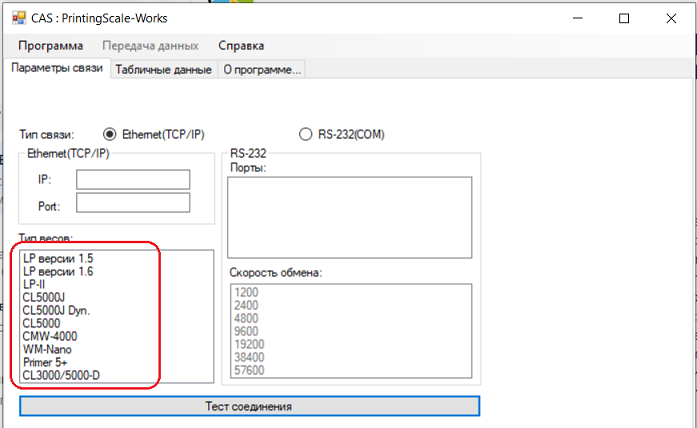697x428 pixels.
Task: Select CMW-4000 scale type
Action: click(49, 336)
